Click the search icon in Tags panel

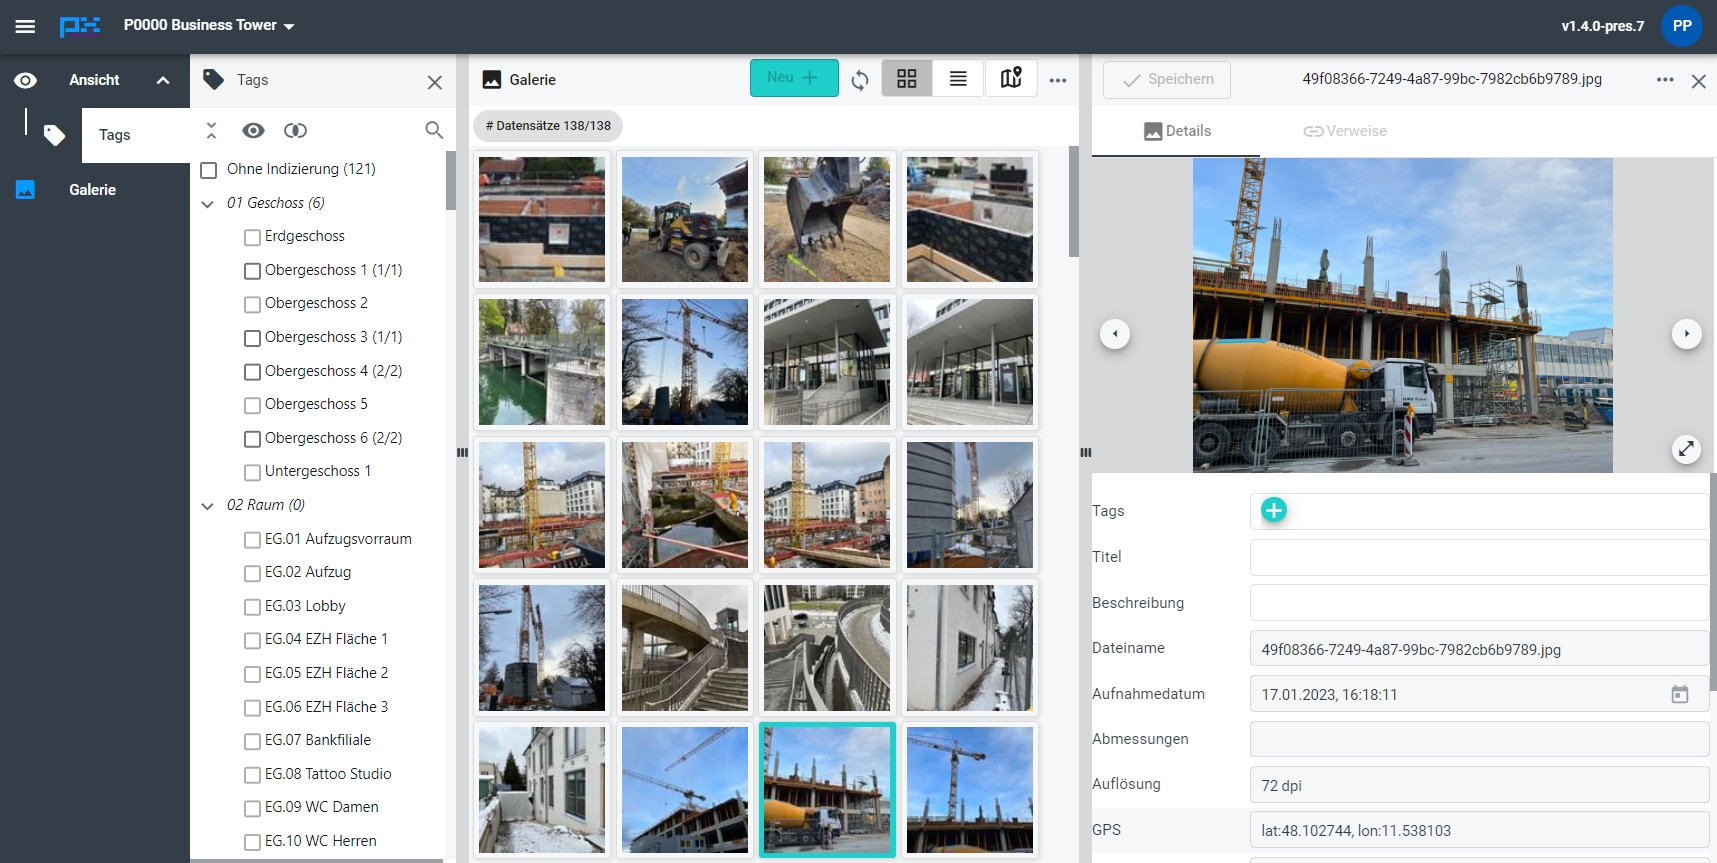pyautogui.click(x=434, y=130)
